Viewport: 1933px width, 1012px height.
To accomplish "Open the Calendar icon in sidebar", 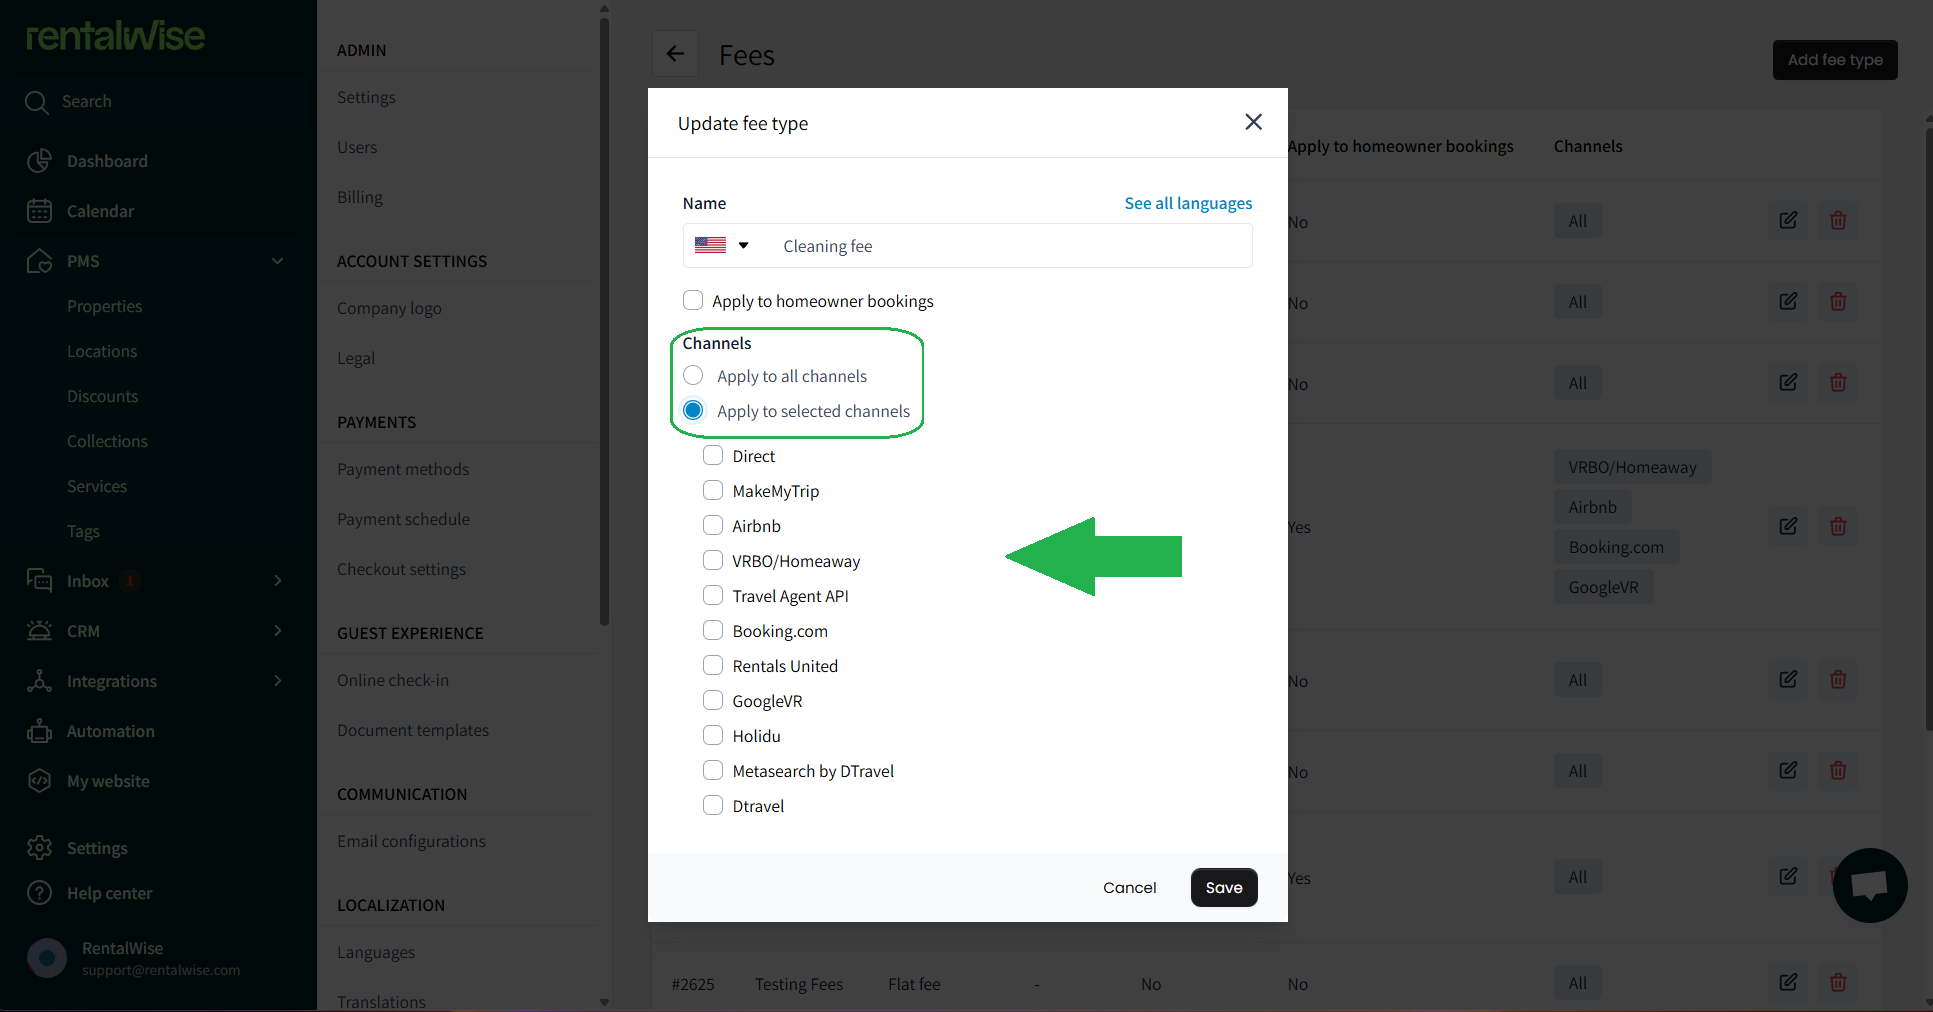I will (x=39, y=211).
